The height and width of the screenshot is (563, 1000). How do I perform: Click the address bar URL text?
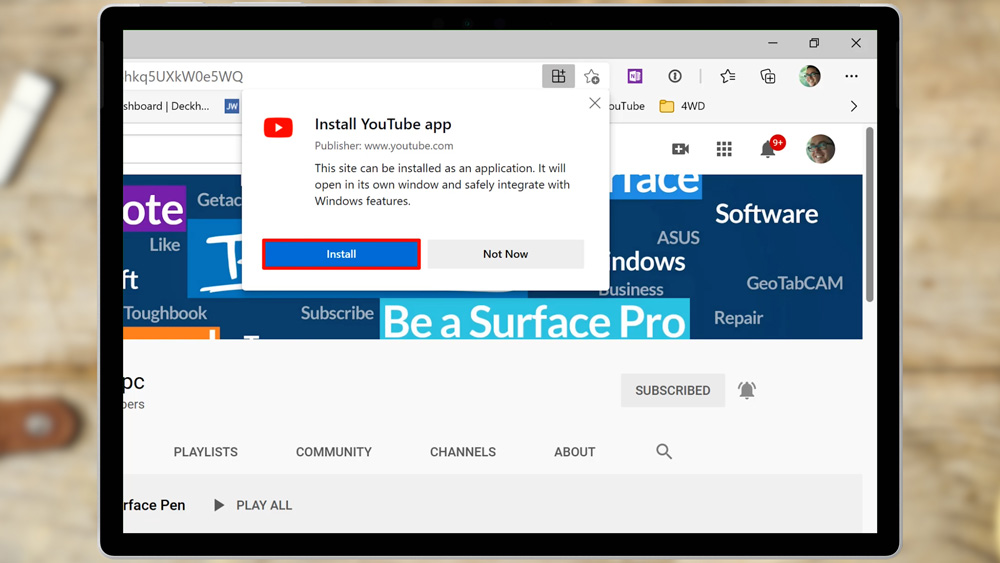[183, 77]
